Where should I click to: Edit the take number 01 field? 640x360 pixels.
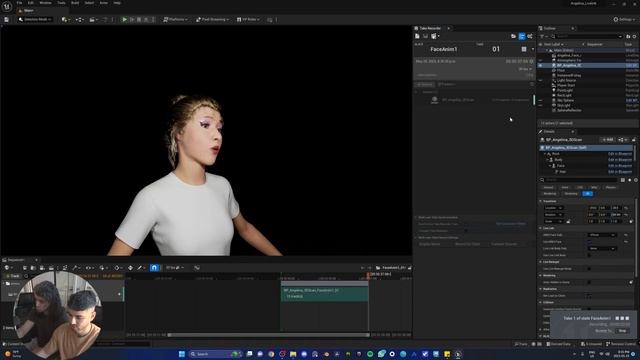point(496,49)
